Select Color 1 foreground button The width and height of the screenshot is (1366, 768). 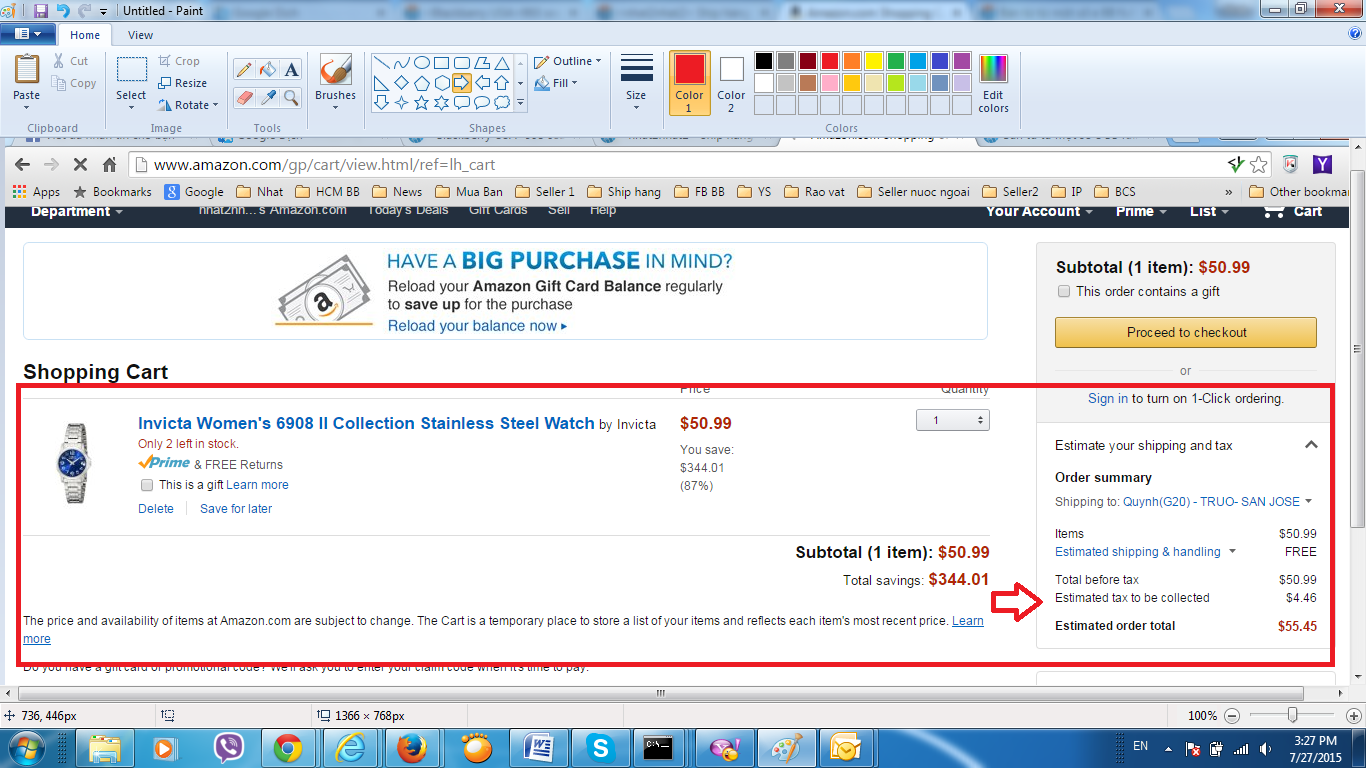click(x=689, y=84)
